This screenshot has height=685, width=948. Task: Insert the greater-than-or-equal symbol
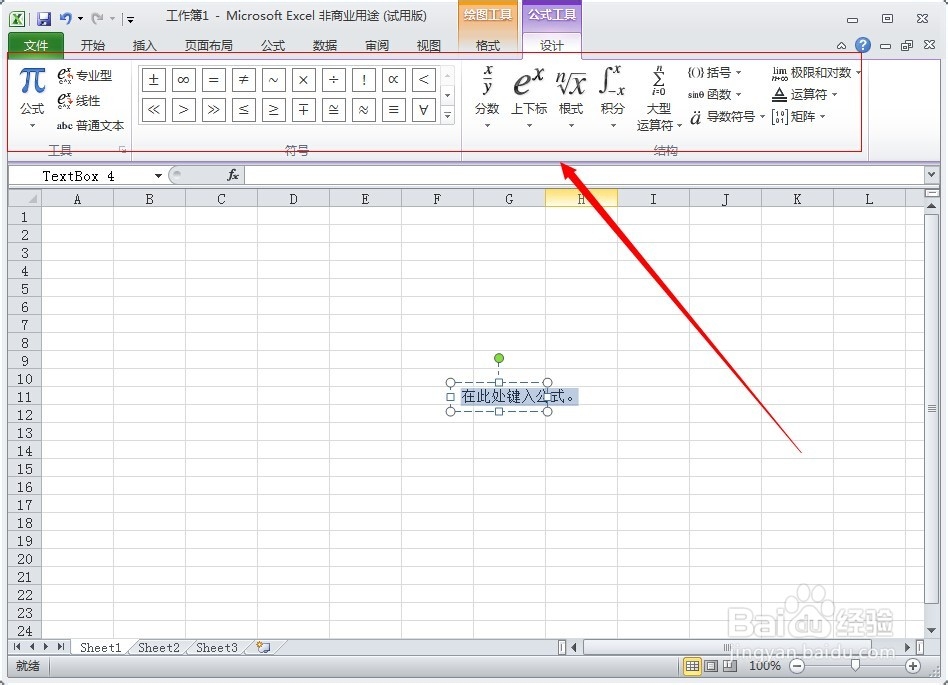click(273, 110)
